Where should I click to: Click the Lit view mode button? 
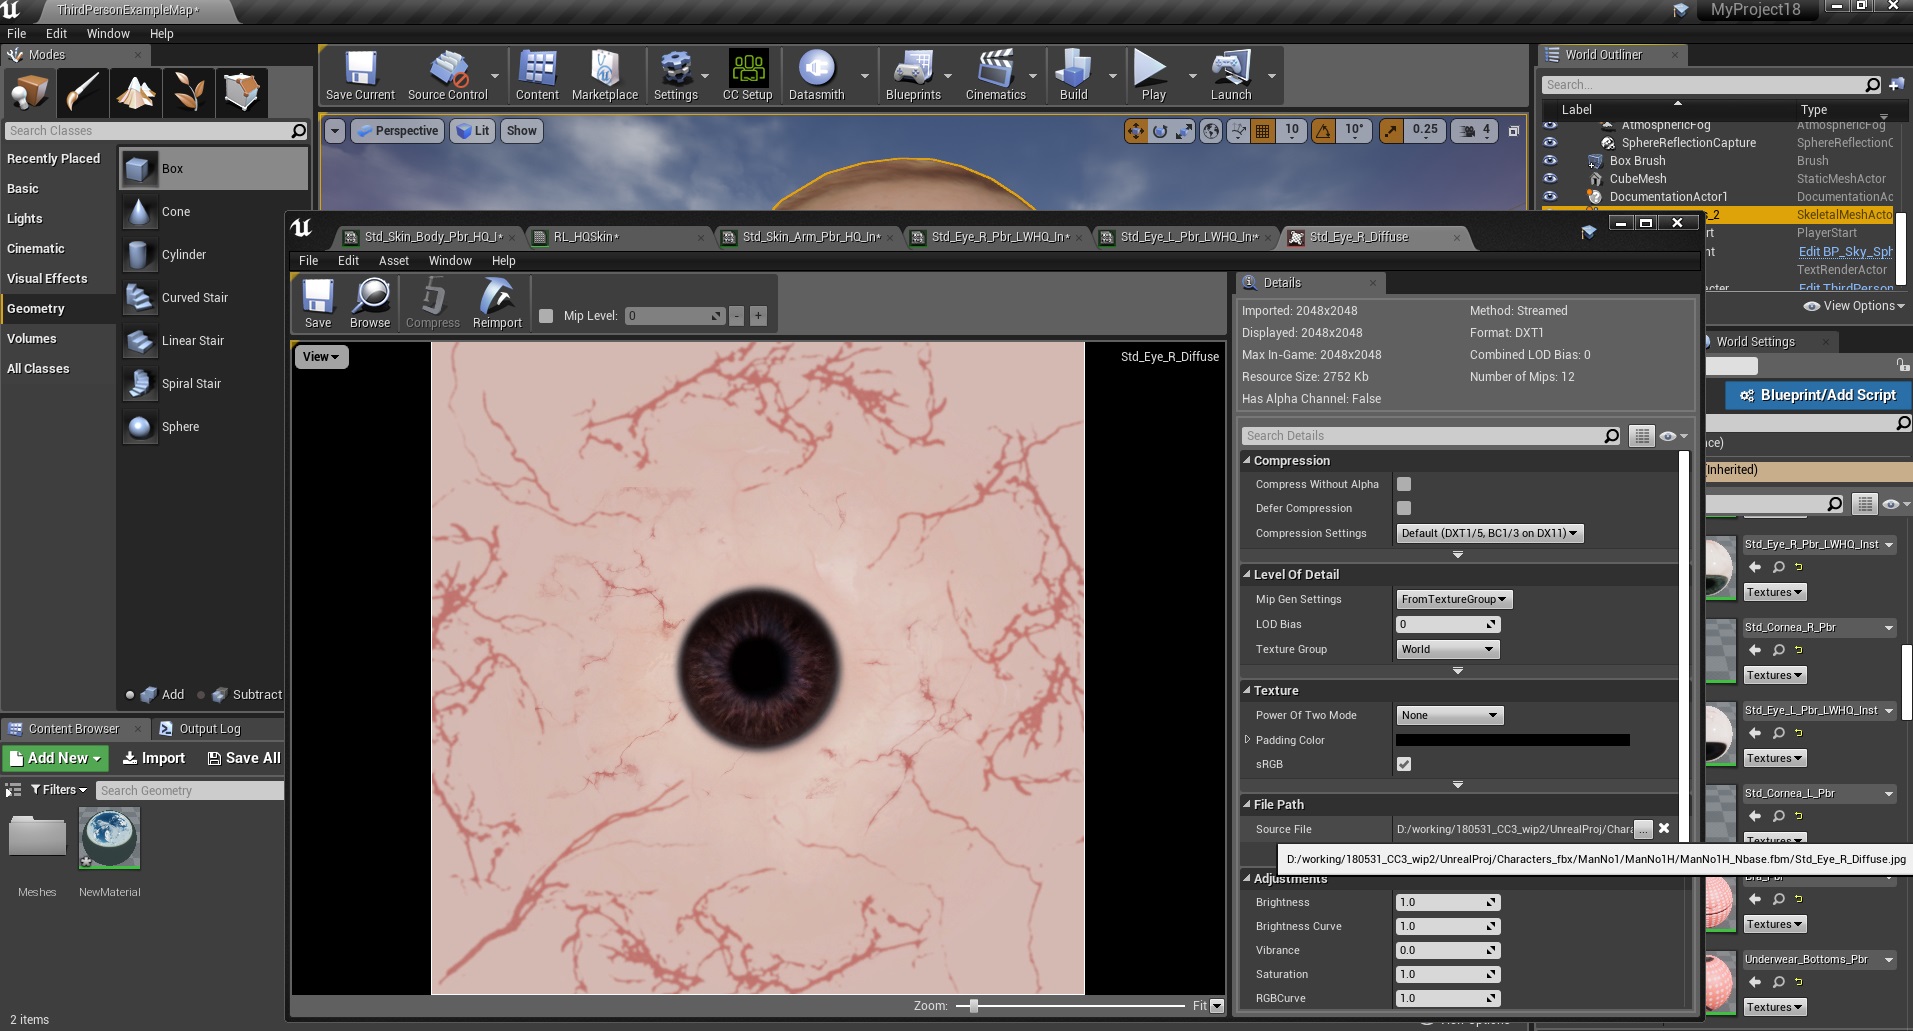(472, 131)
